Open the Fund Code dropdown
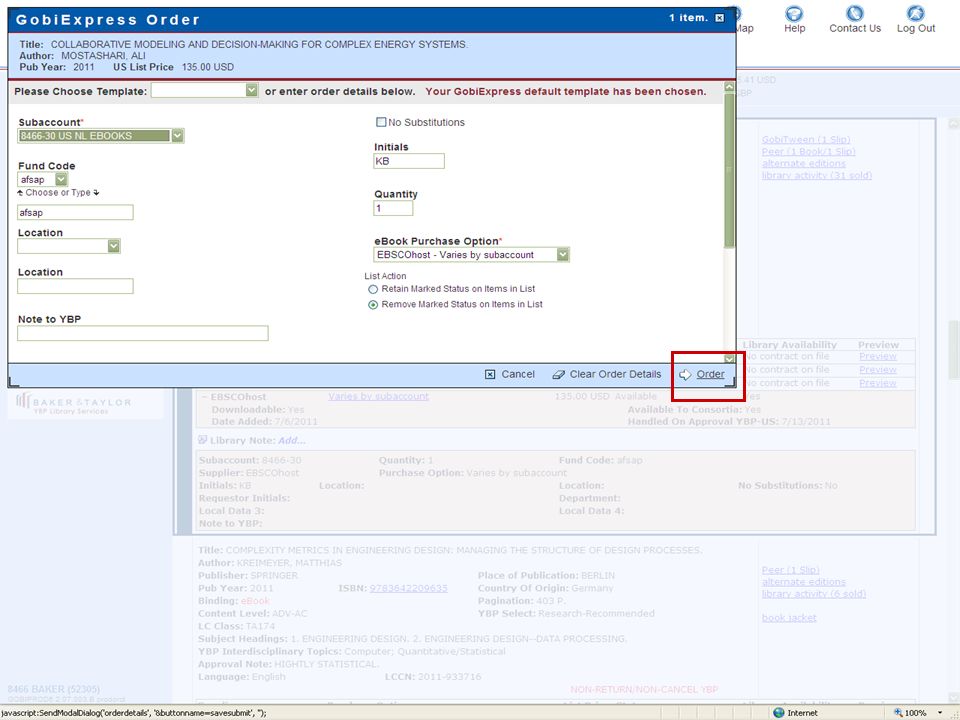 61,179
